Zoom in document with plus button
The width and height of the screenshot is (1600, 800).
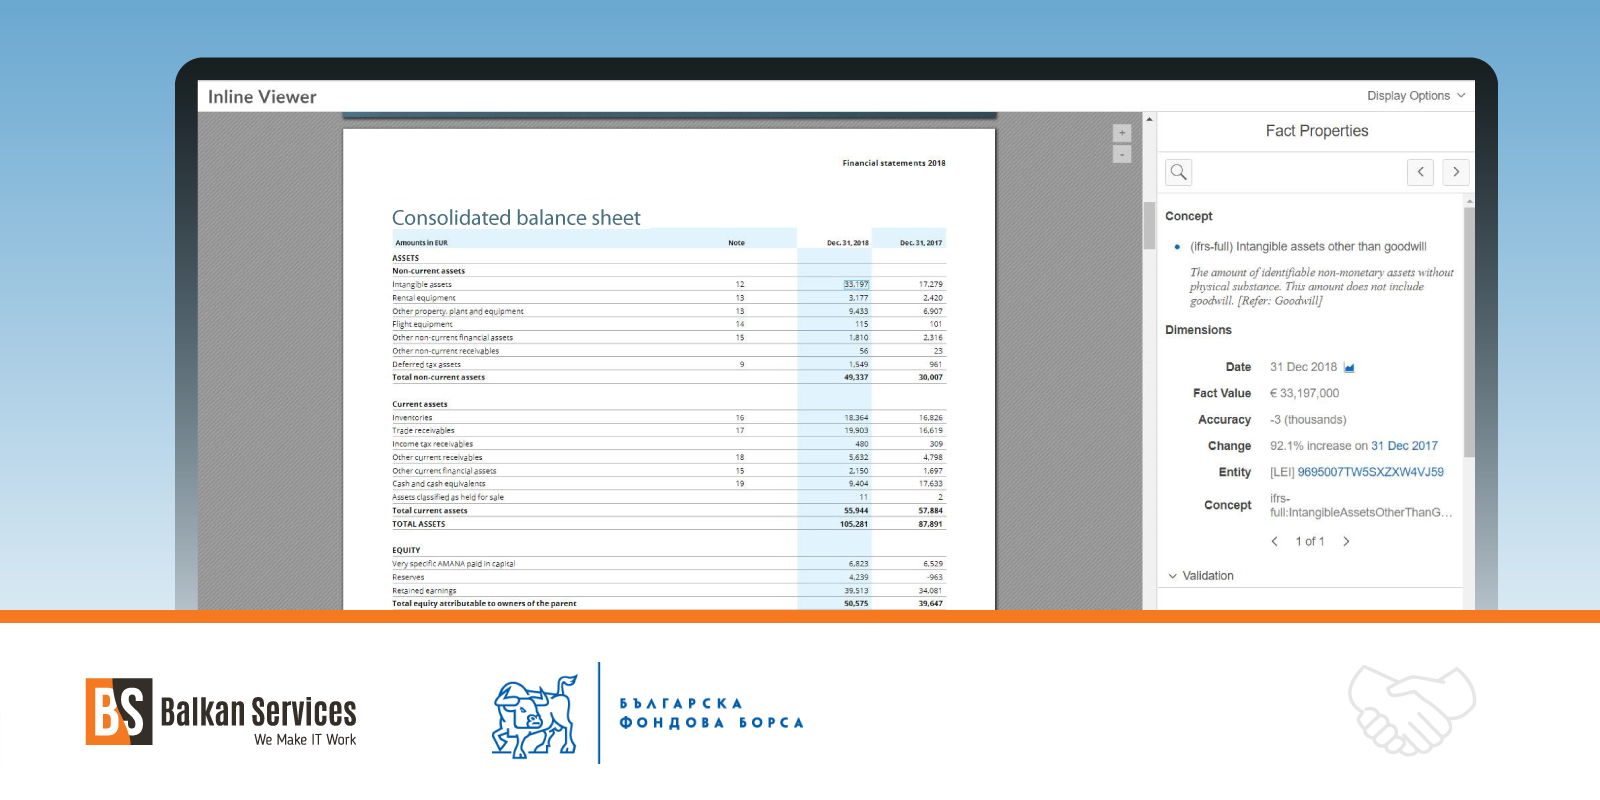coord(1122,133)
